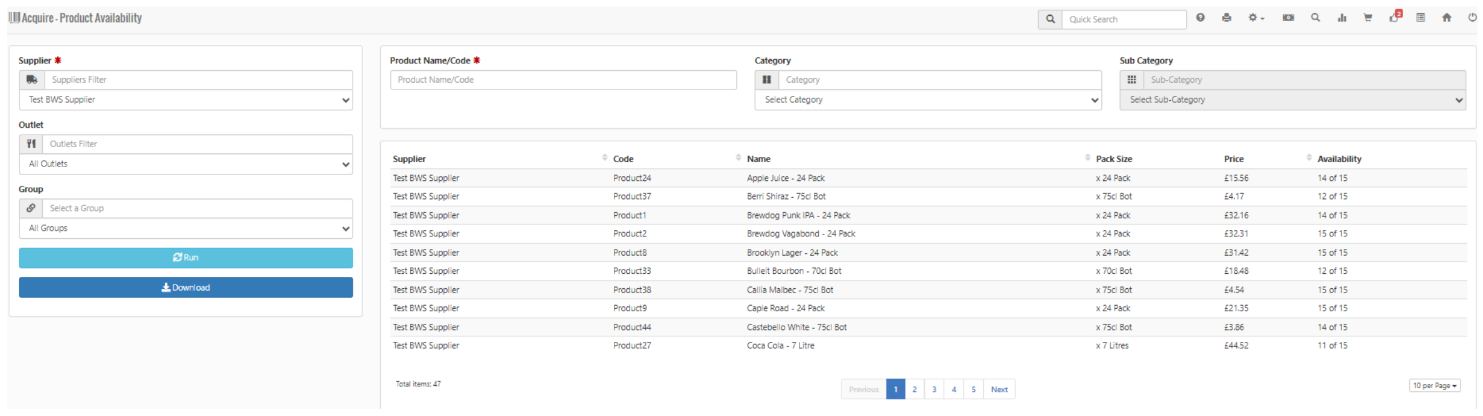Expand the Test BWS Supplier dropdown

(185, 100)
